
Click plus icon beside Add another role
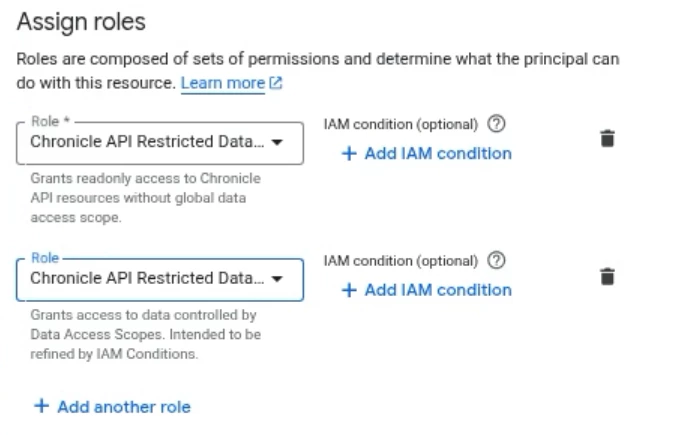pos(41,406)
